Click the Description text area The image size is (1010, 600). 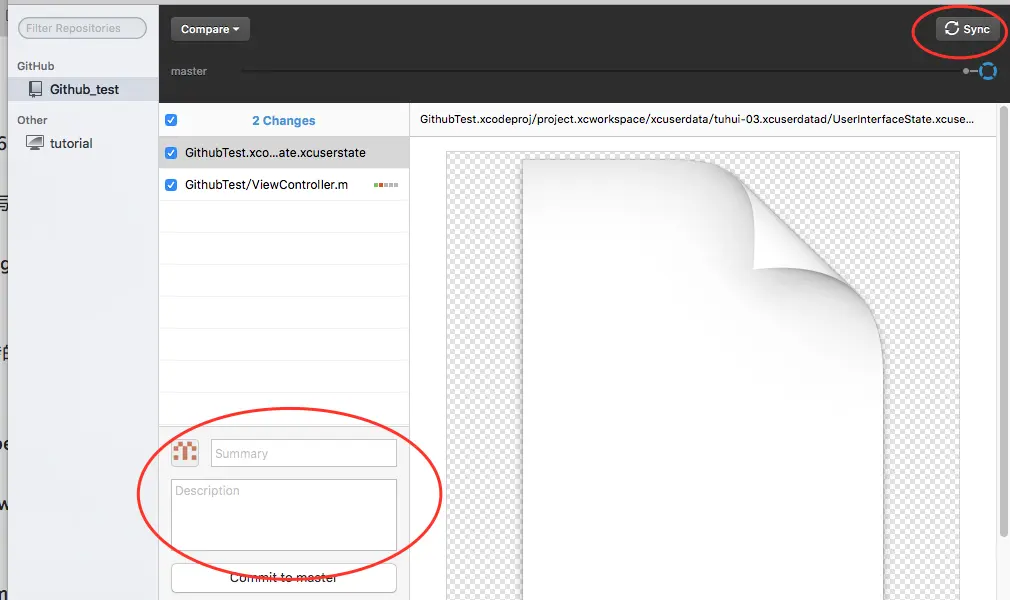(284, 515)
